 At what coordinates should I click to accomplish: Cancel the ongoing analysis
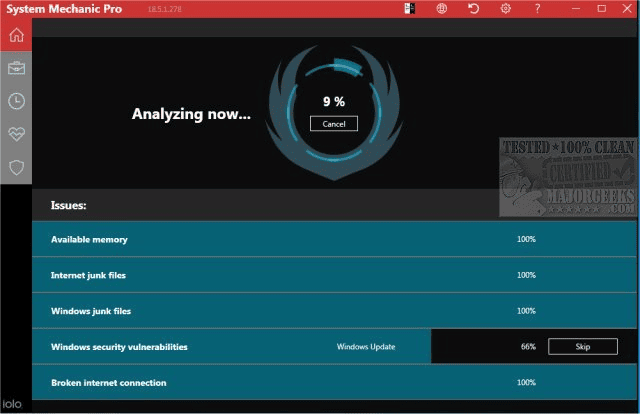tap(333, 124)
